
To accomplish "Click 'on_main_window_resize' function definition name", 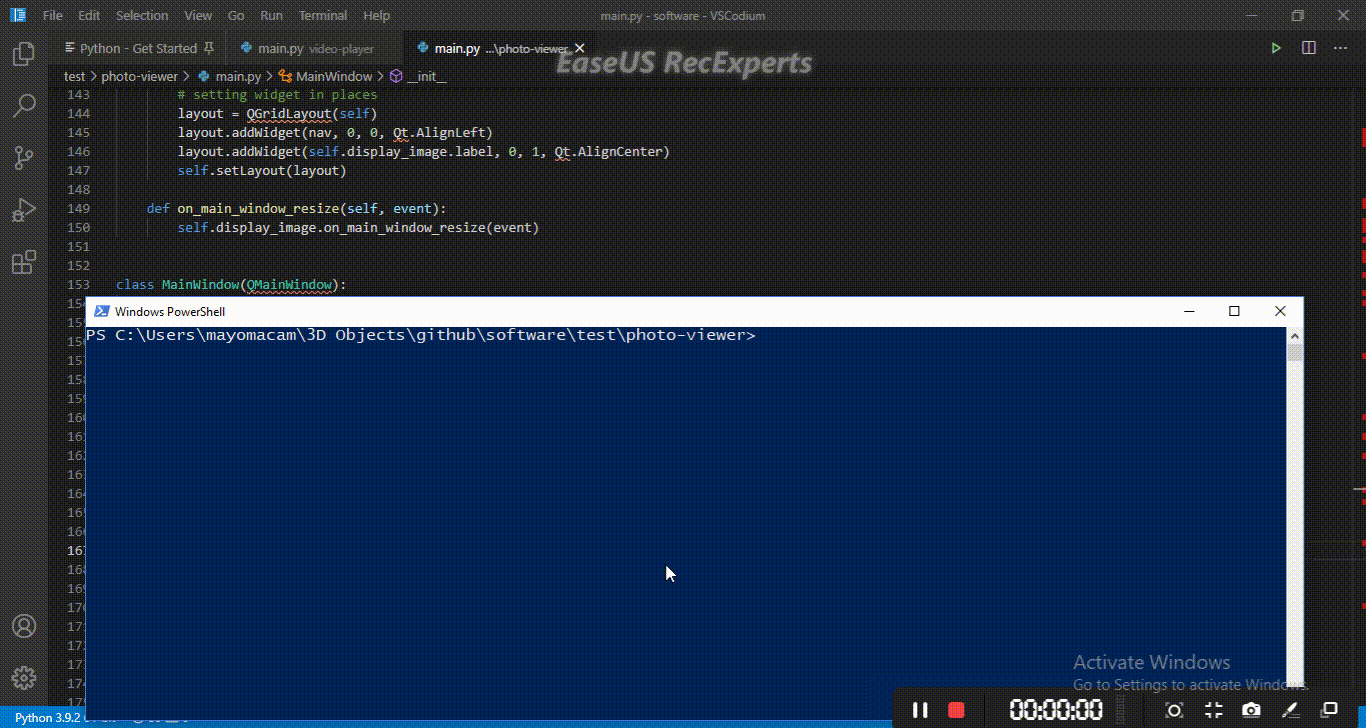I will click(258, 209).
